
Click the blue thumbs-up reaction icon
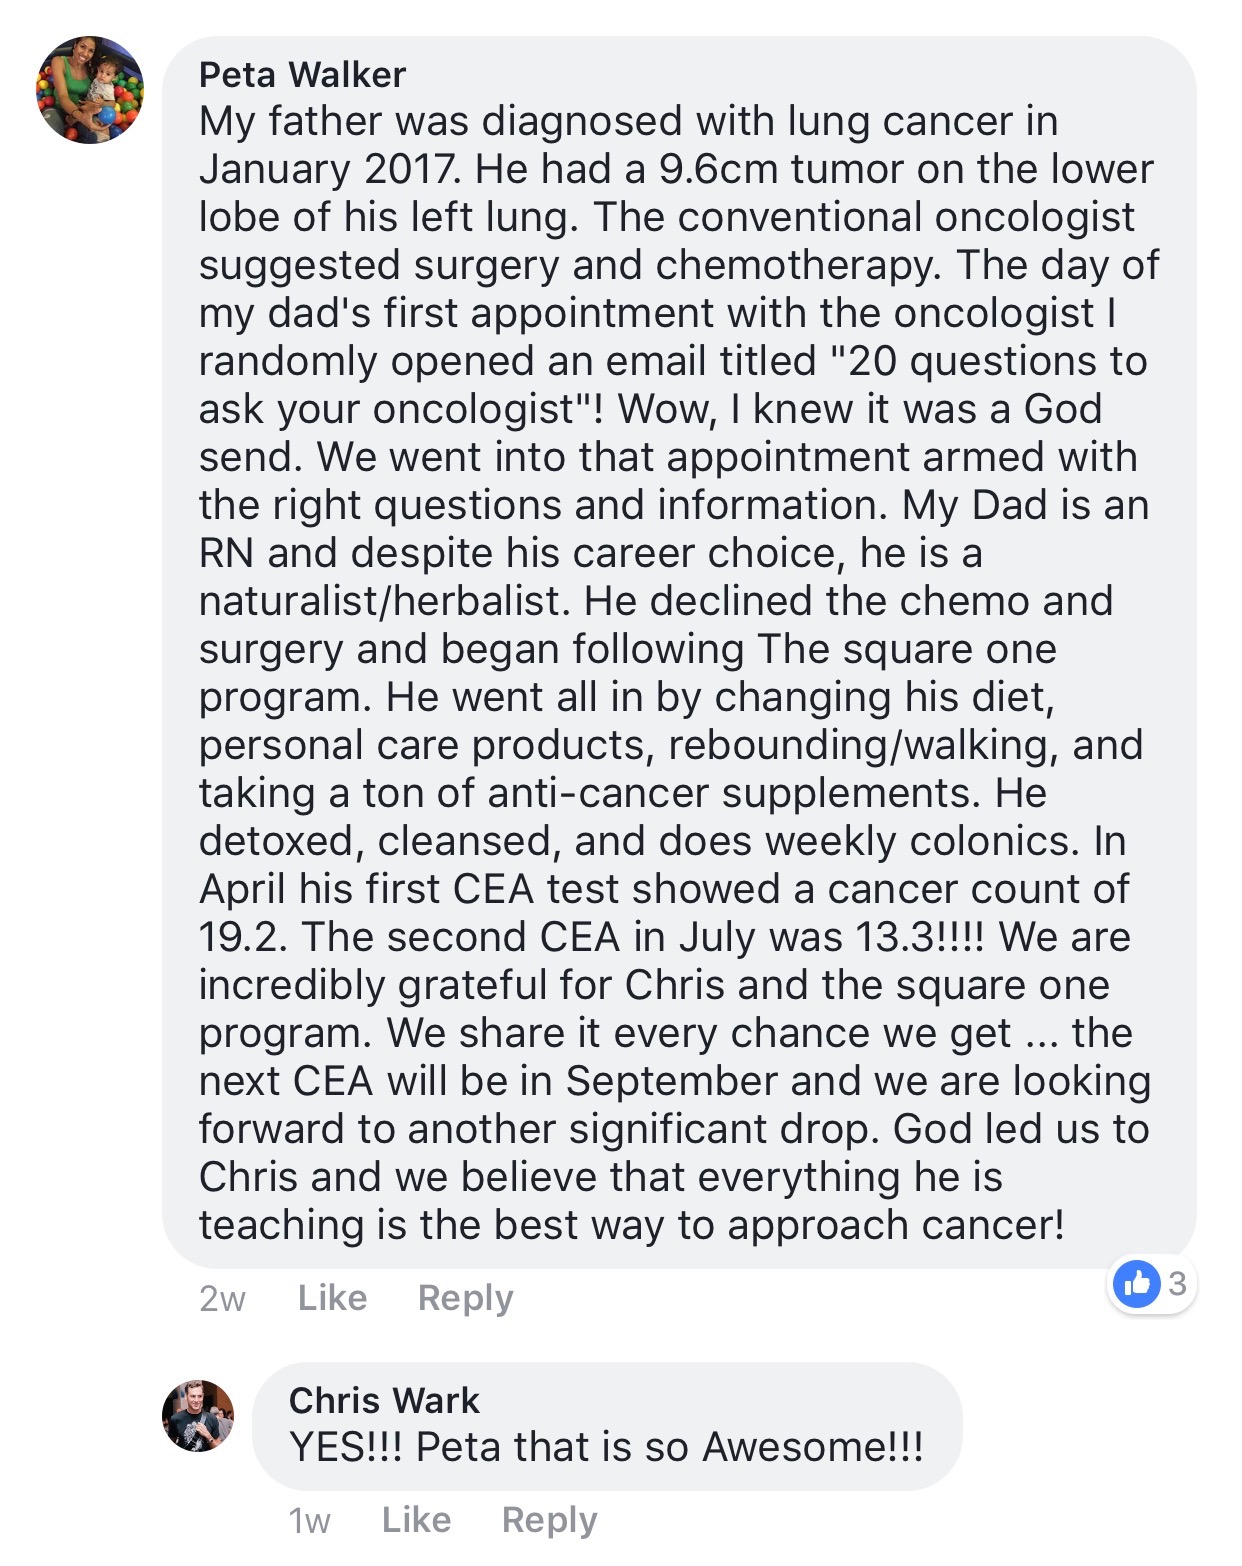pos(1137,1283)
